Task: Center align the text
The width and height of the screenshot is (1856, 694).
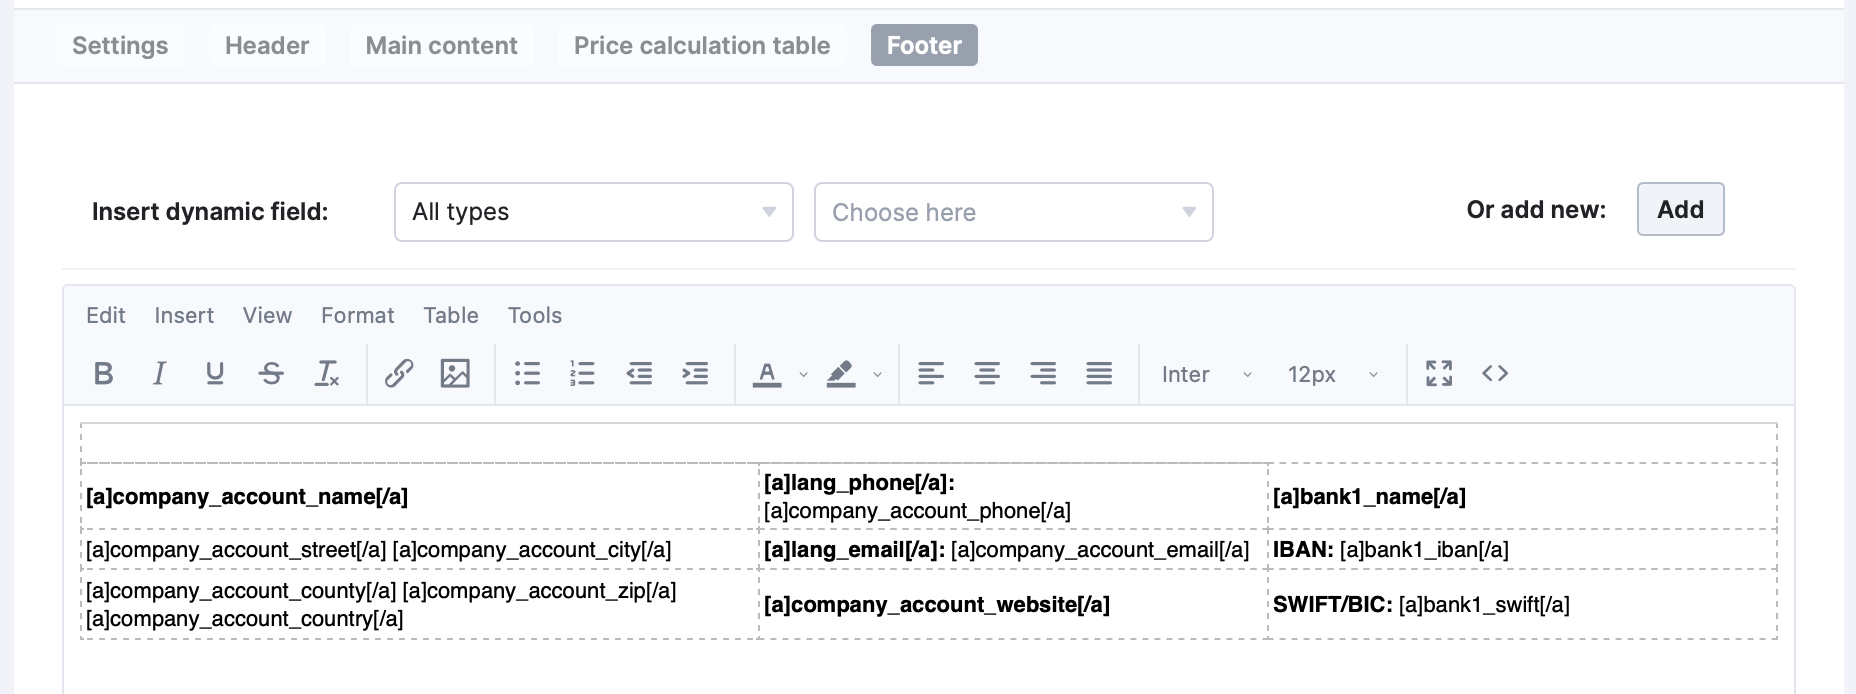Action: pos(987,374)
